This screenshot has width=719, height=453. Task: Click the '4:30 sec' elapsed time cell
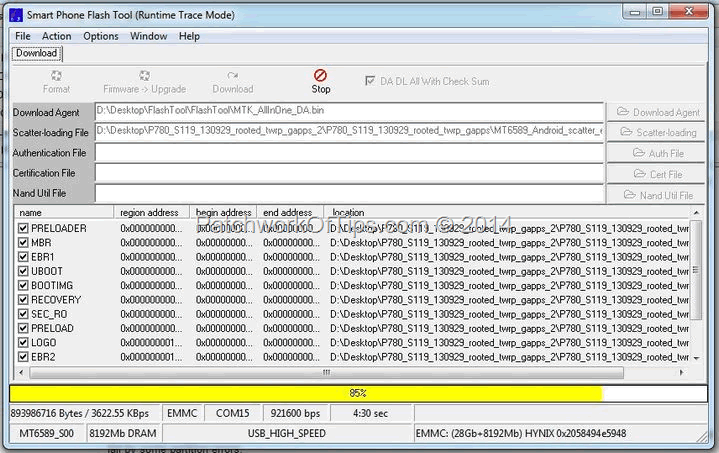pyautogui.click(x=371, y=414)
